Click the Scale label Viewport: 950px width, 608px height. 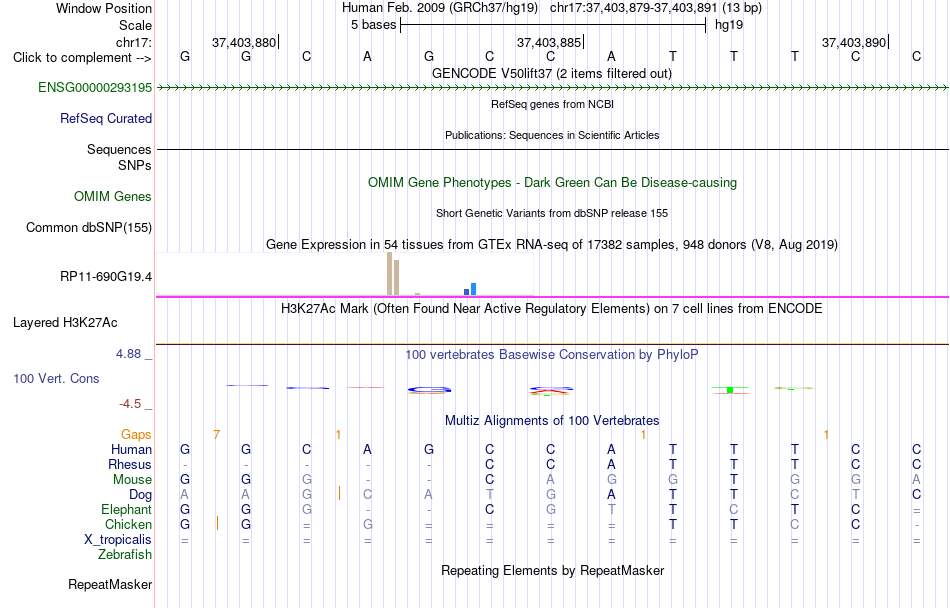click(x=136, y=25)
